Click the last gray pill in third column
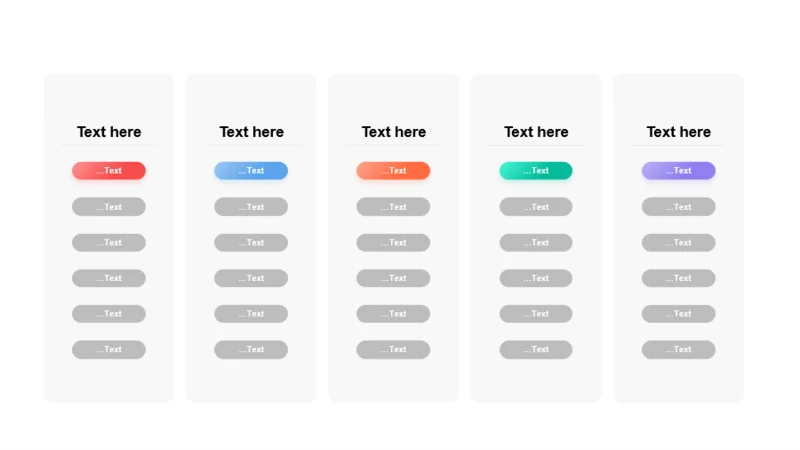This screenshot has height=450, width=800. [x=393, y=349]
